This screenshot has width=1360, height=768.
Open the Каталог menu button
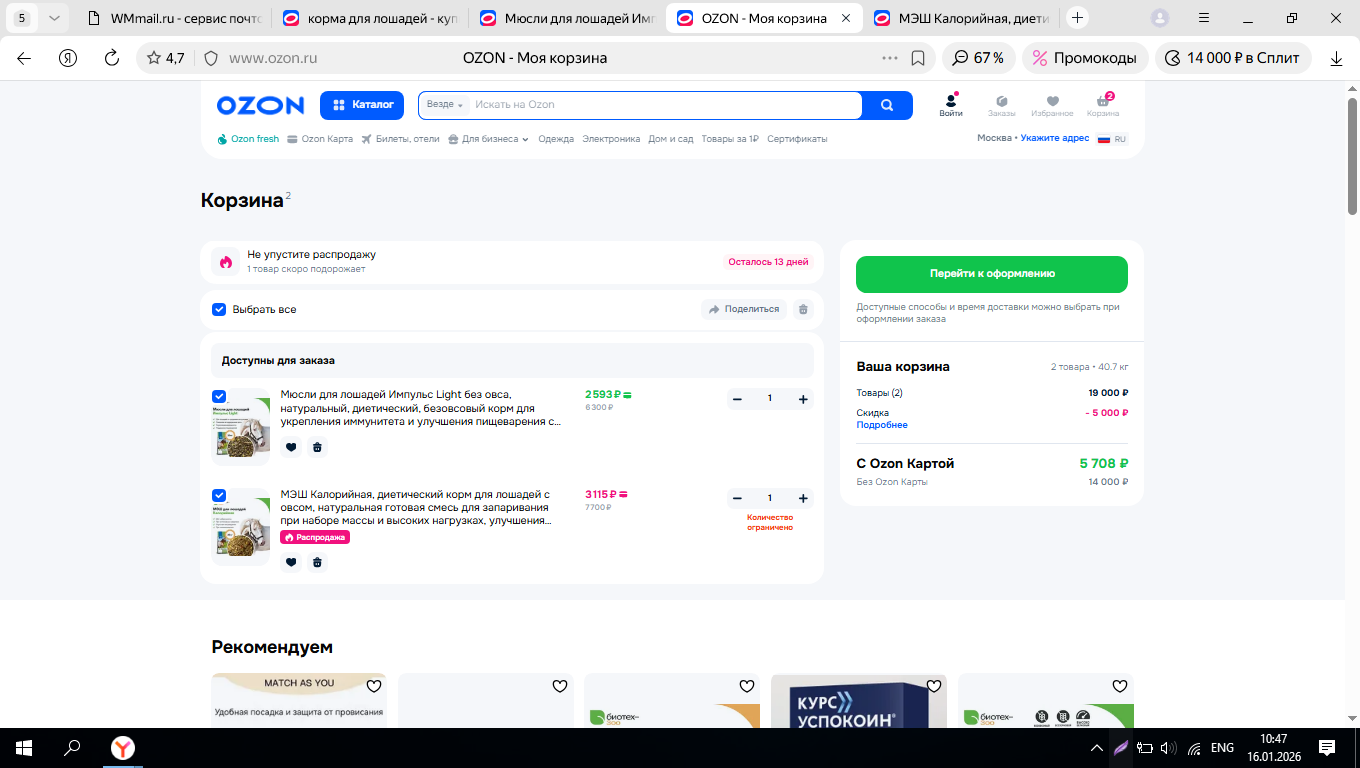(x=362, y=105)
